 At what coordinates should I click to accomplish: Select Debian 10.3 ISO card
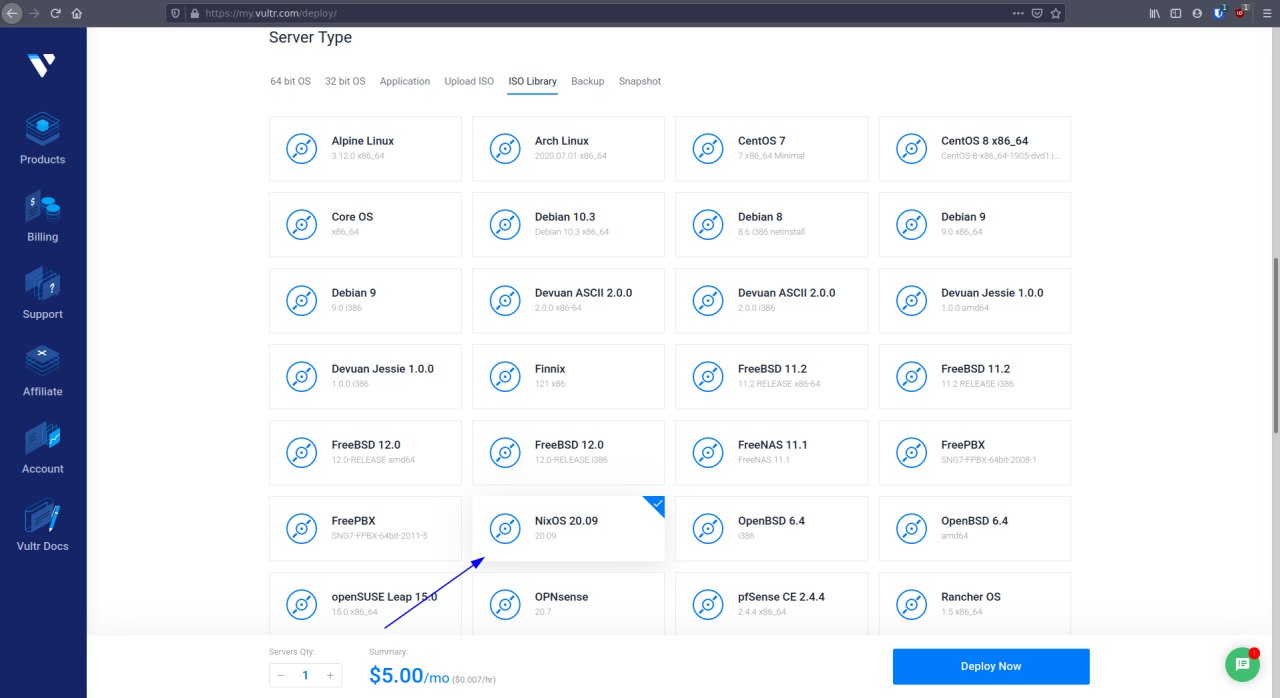tap(568, 224)
